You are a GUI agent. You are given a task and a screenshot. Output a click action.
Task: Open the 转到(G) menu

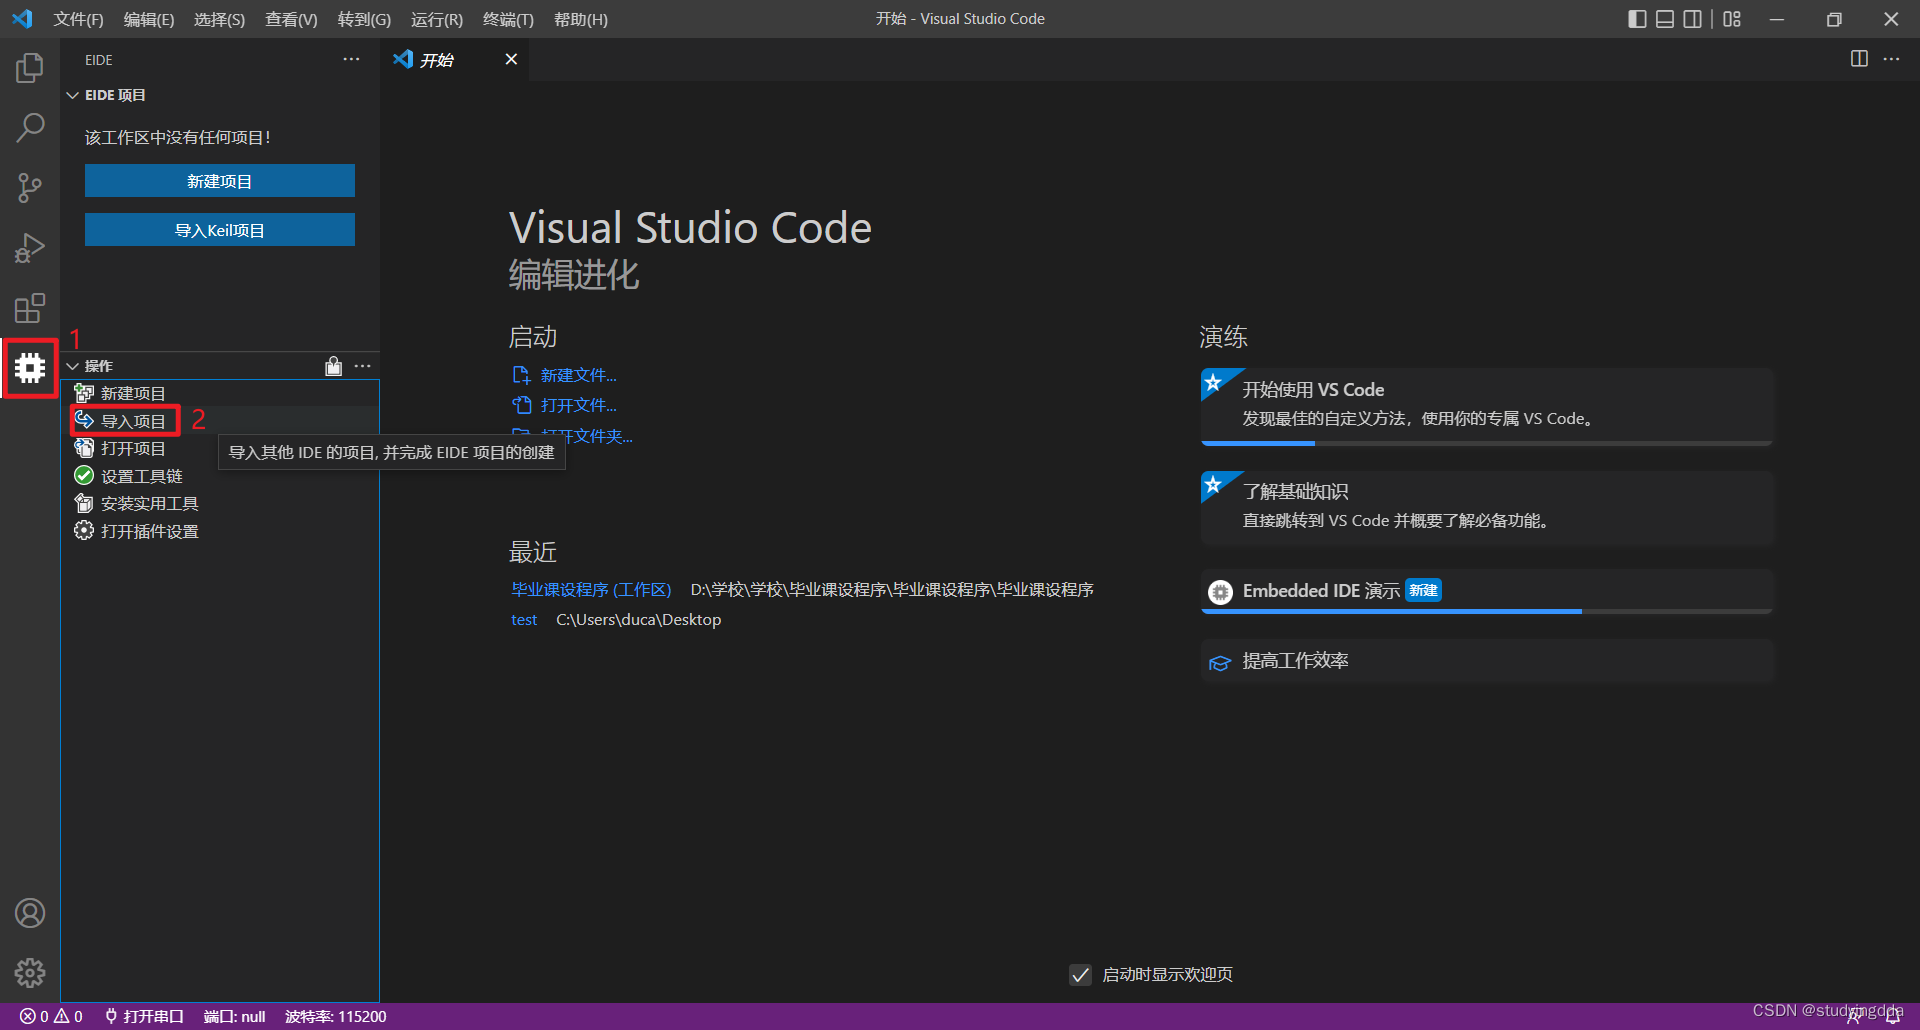click(x=364, y=19)
